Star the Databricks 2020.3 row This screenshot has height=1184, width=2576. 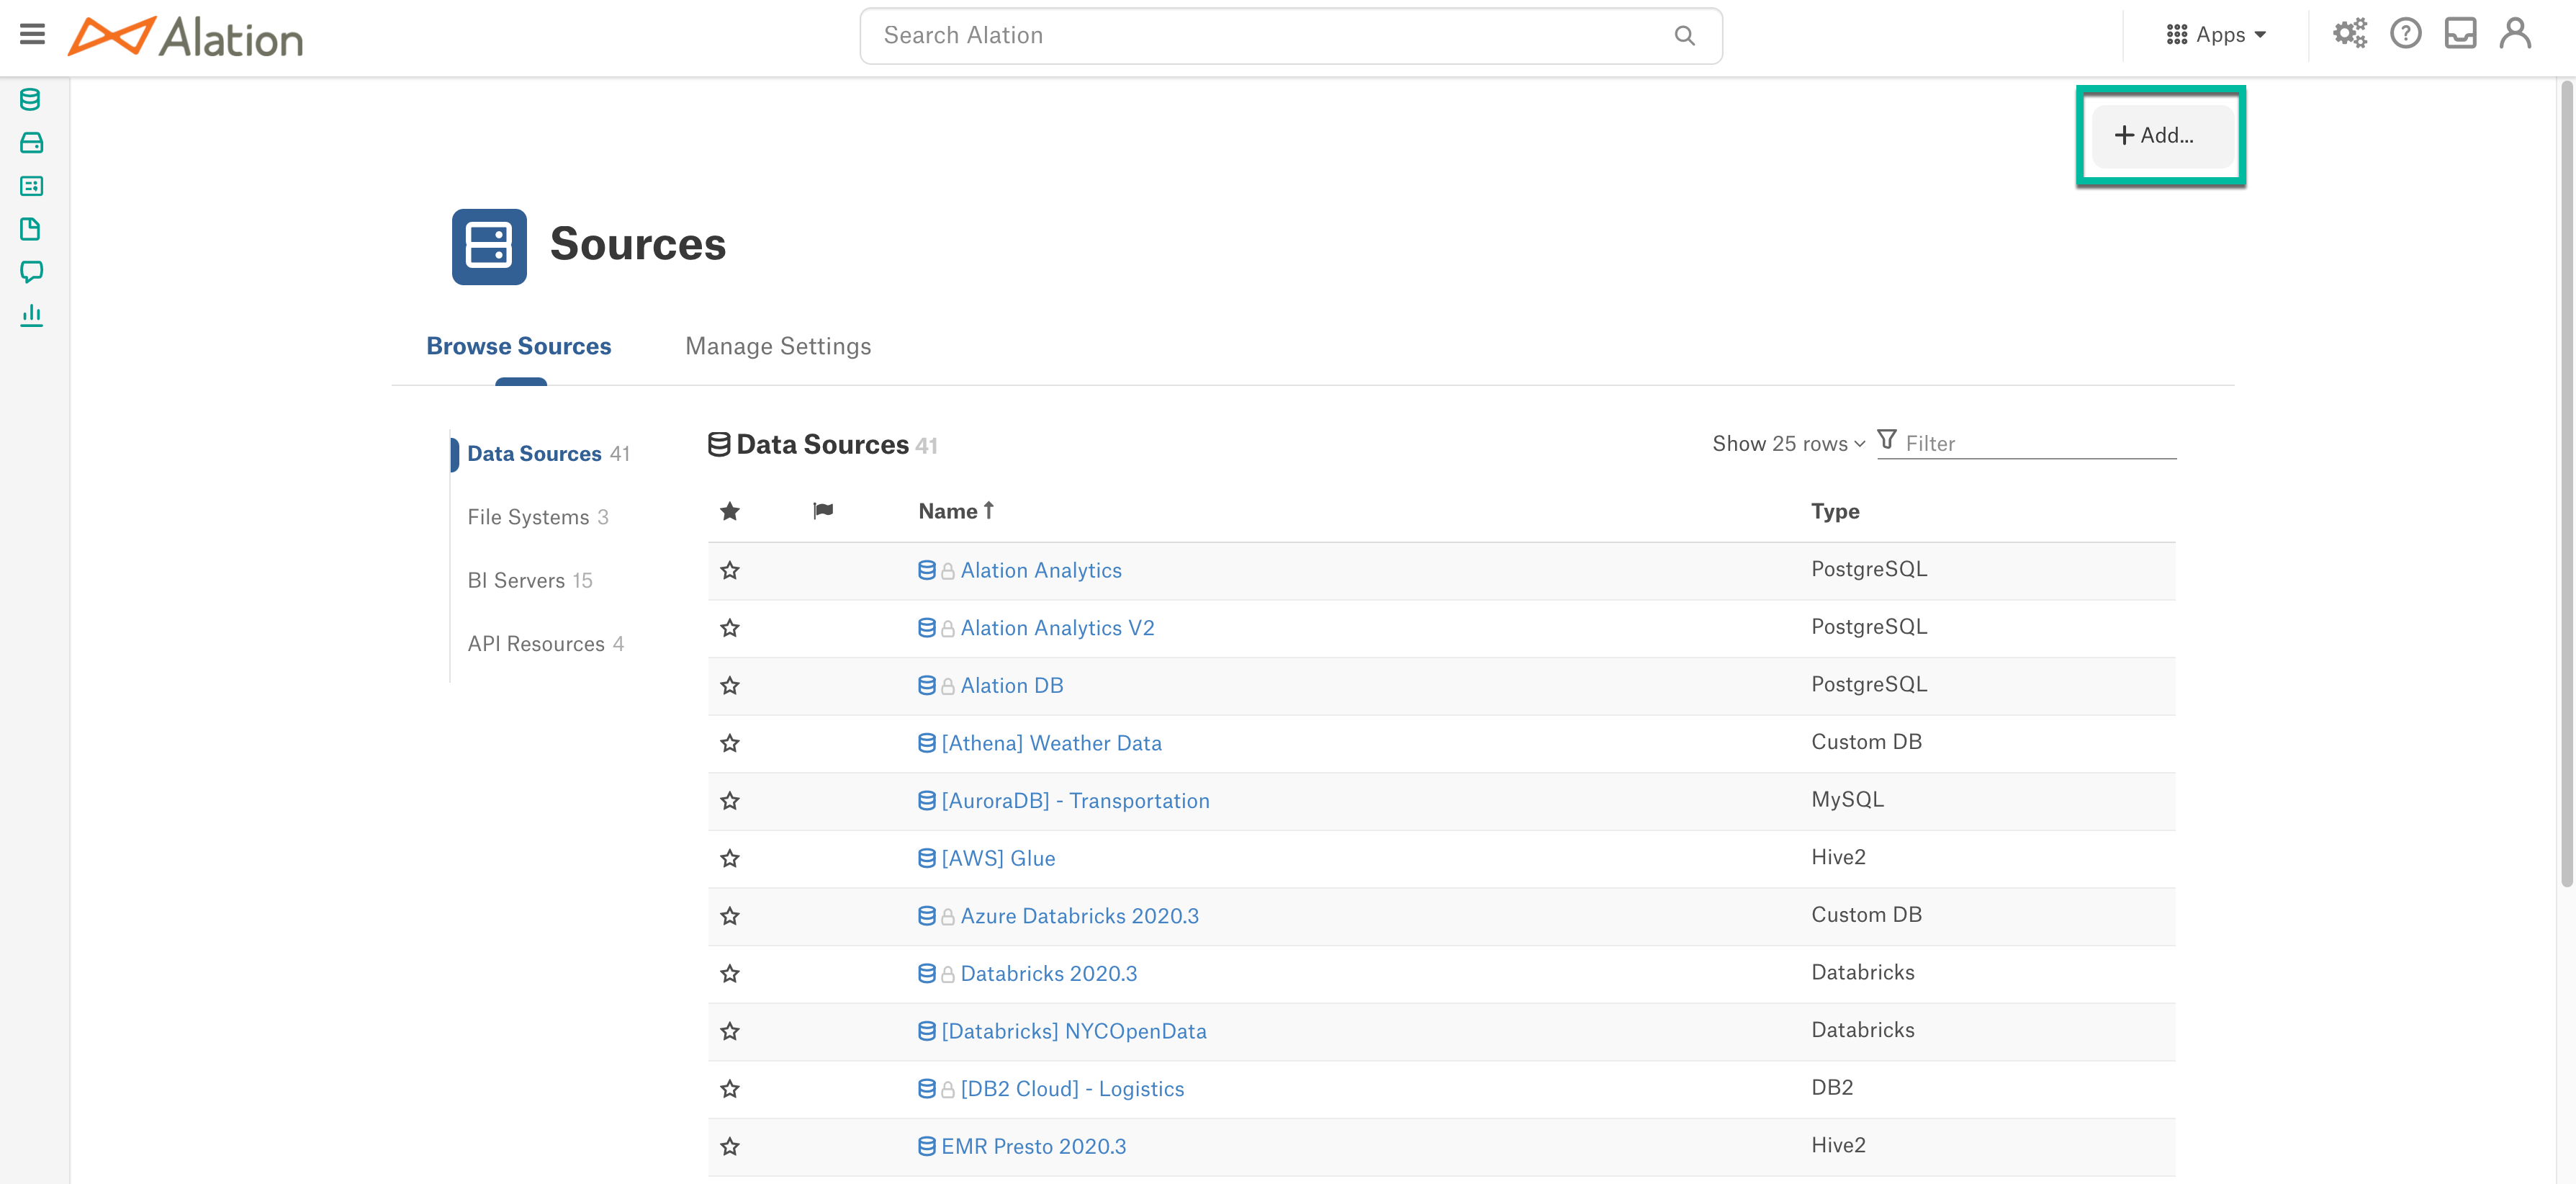pyautogui.click(x=730, y=973)
